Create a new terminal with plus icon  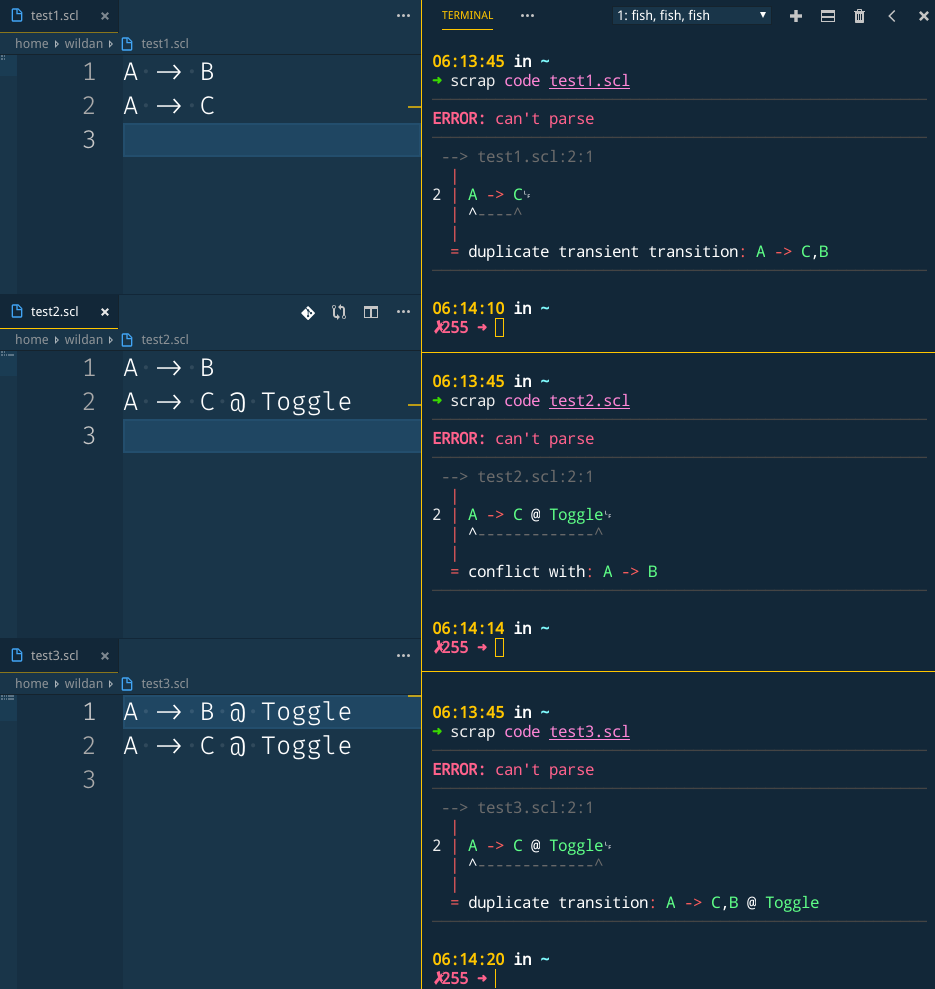point(796,16)
